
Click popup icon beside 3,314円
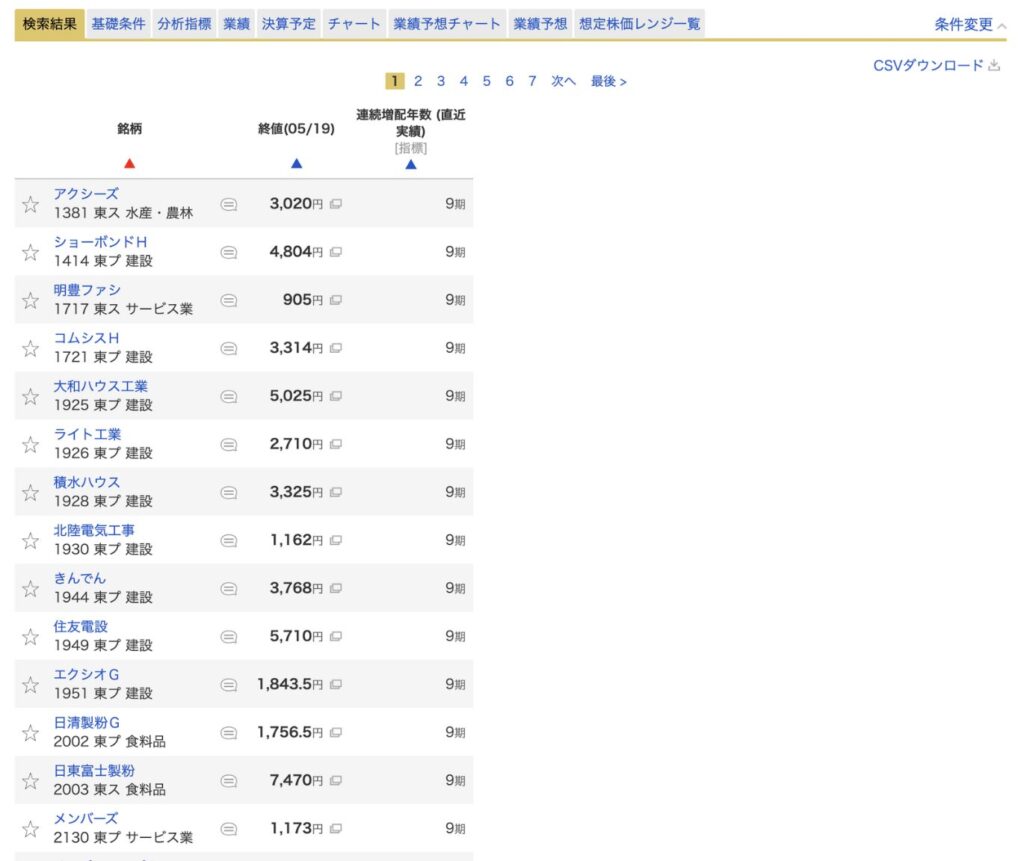tap(336, 348)
